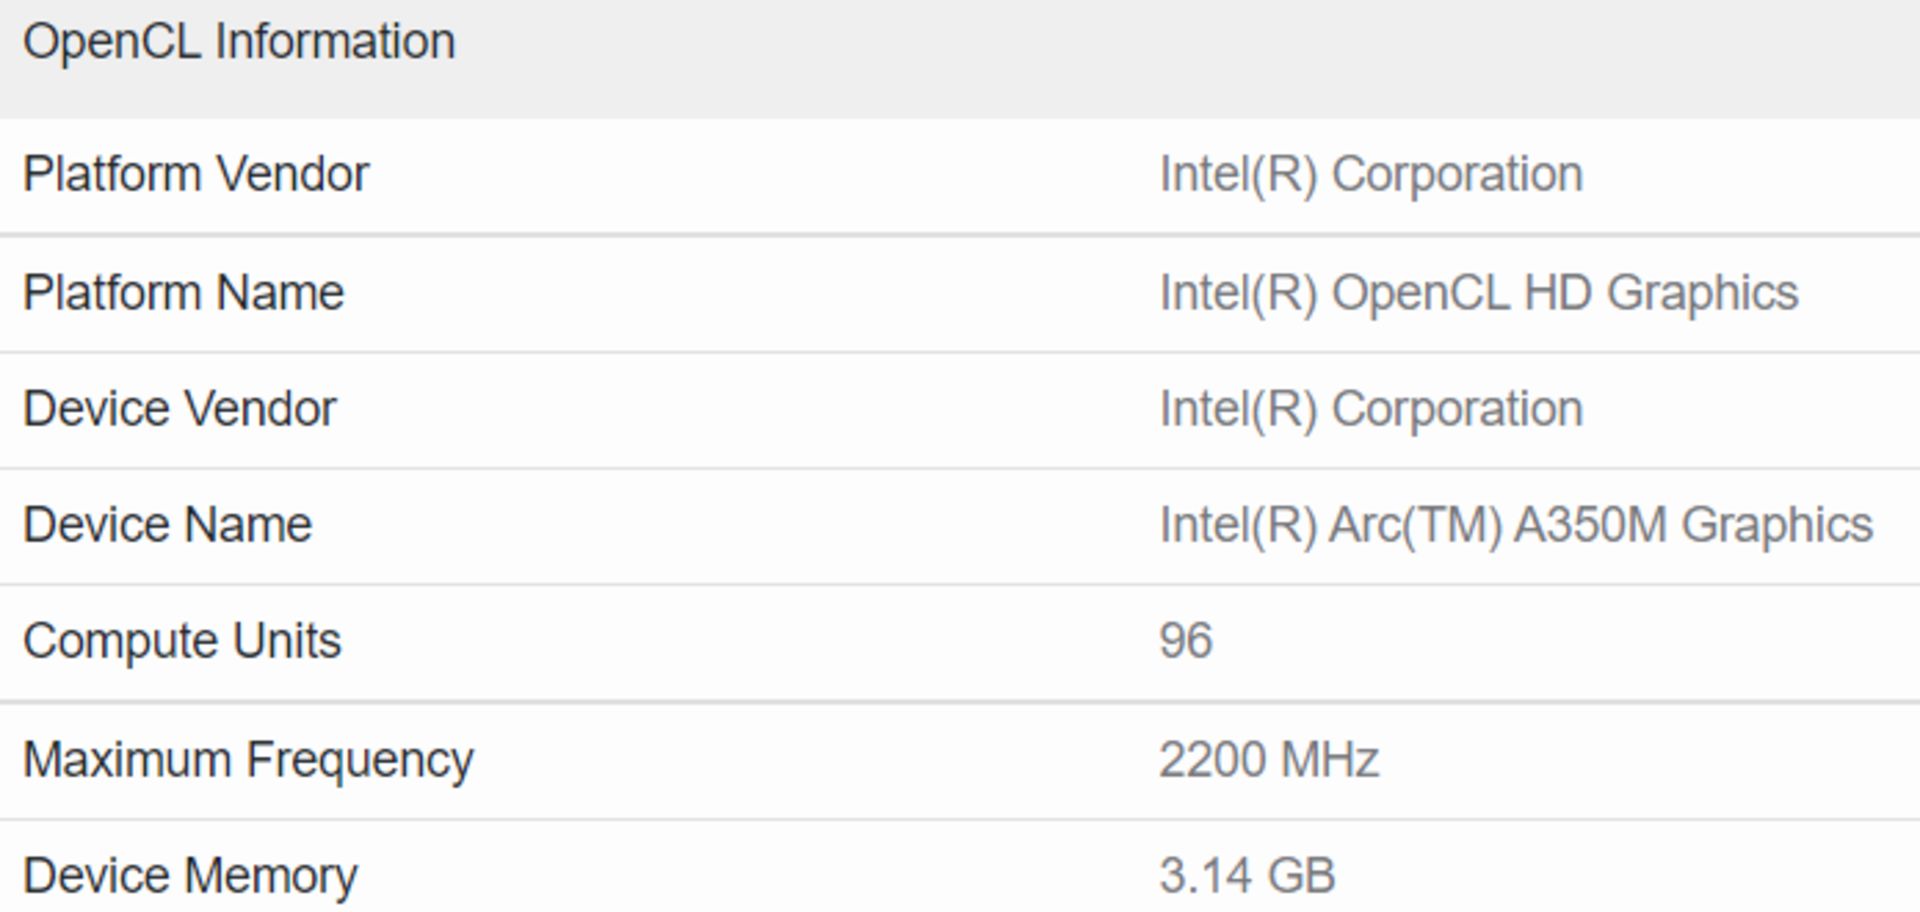This screenshot has height=912, width=1920.
Task: Select the Device Name row label
Action: pos(168,525)
